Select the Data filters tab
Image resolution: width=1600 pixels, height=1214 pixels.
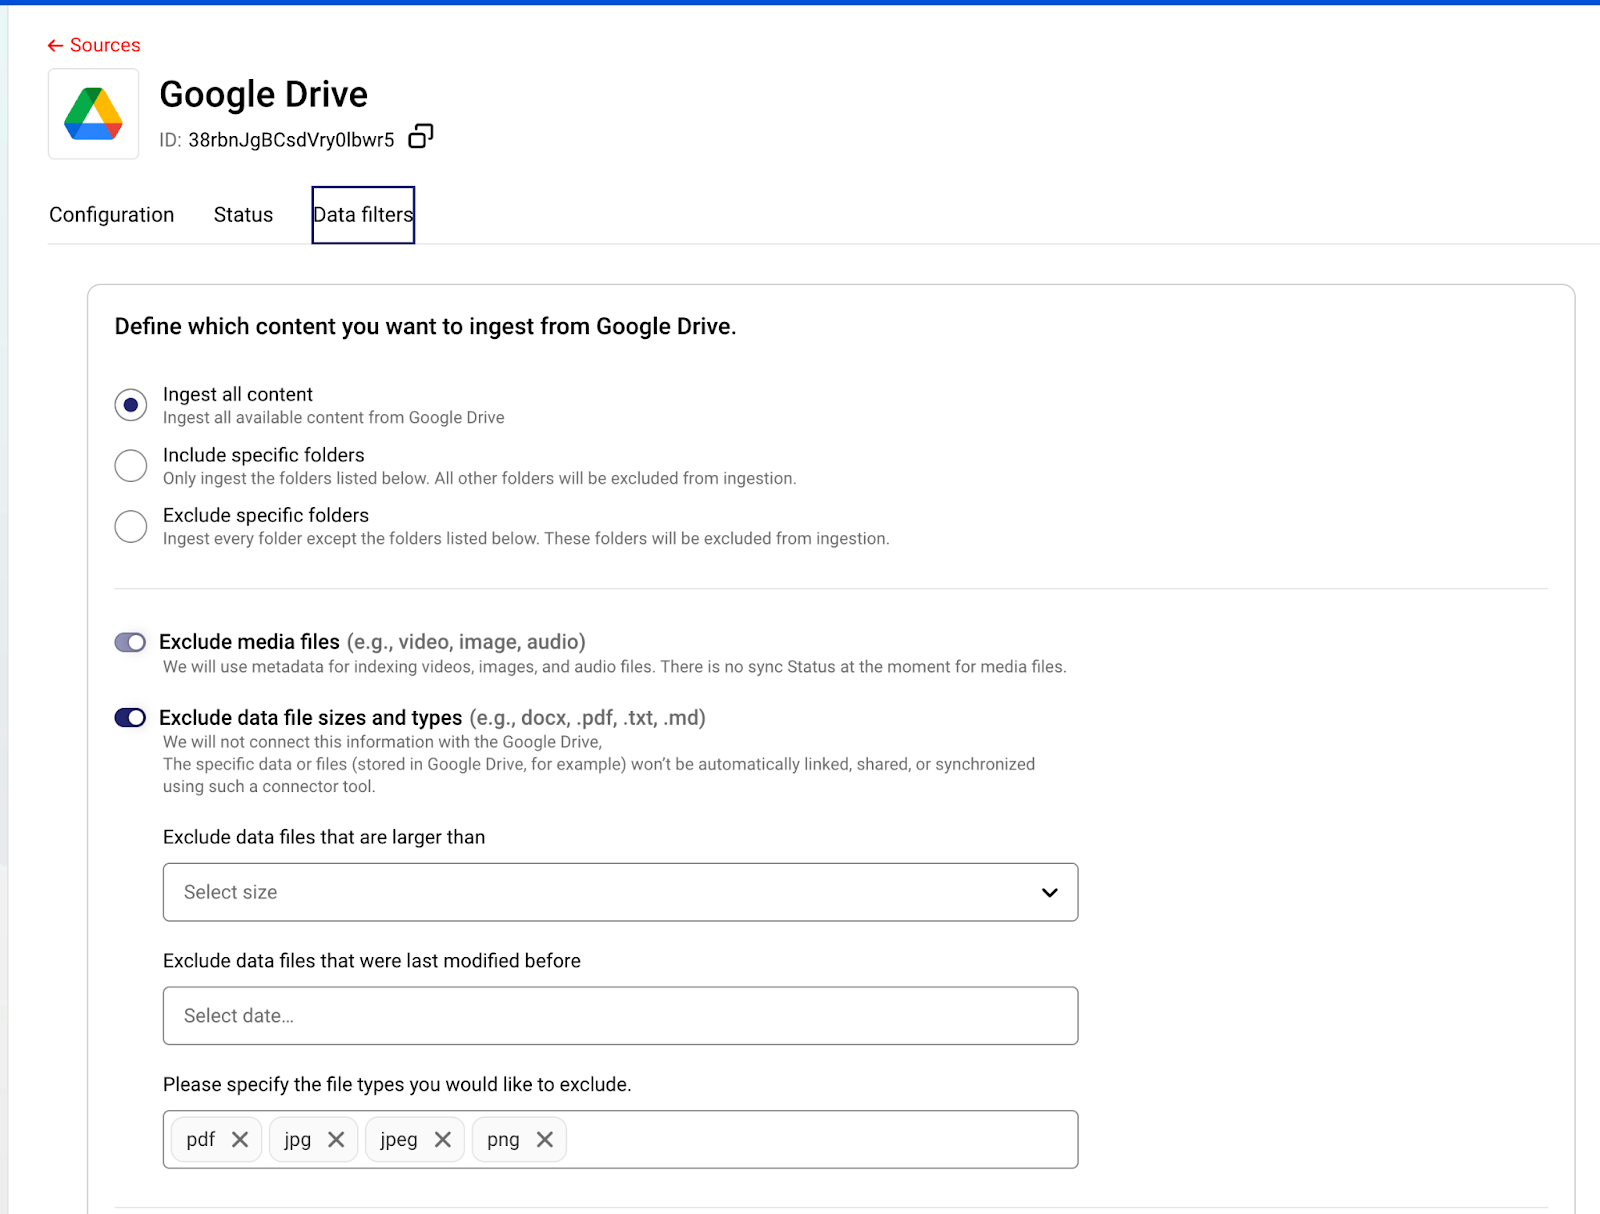coord(363,215)
